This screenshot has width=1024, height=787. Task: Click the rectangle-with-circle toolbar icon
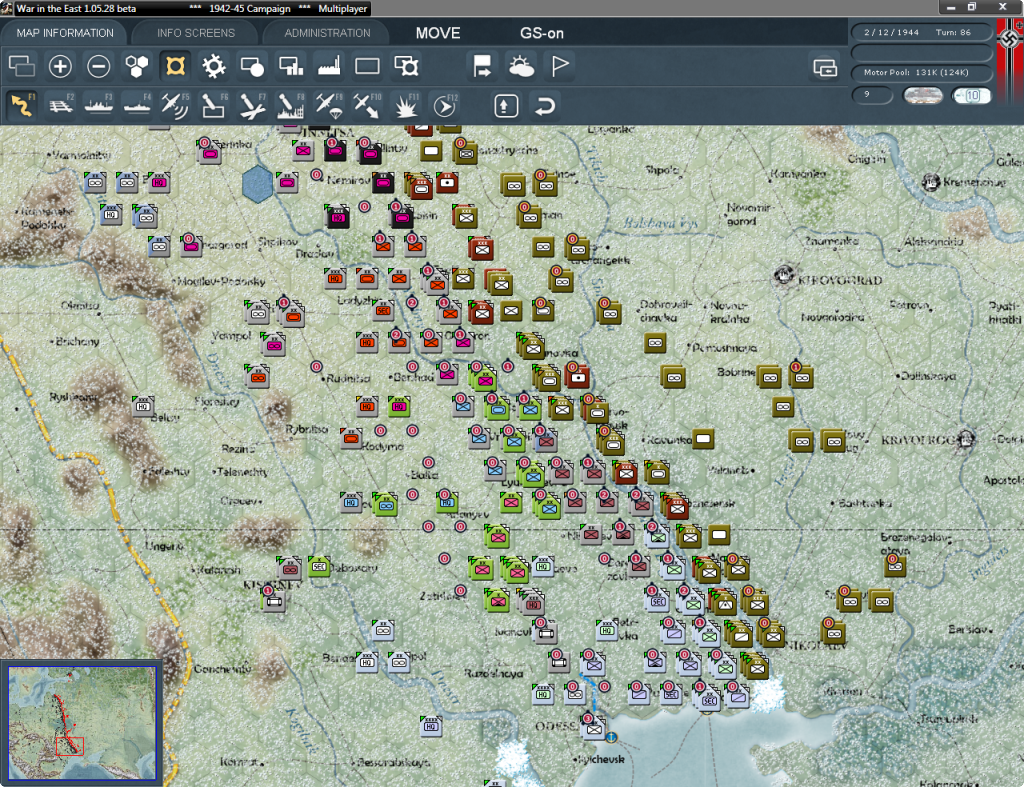(x=252, y=66)
